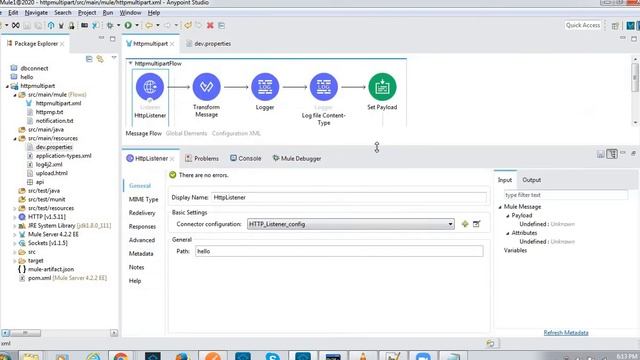Open the Navigate menu
Viewport: 640px width, 360px height.
[x=36, y=13]
